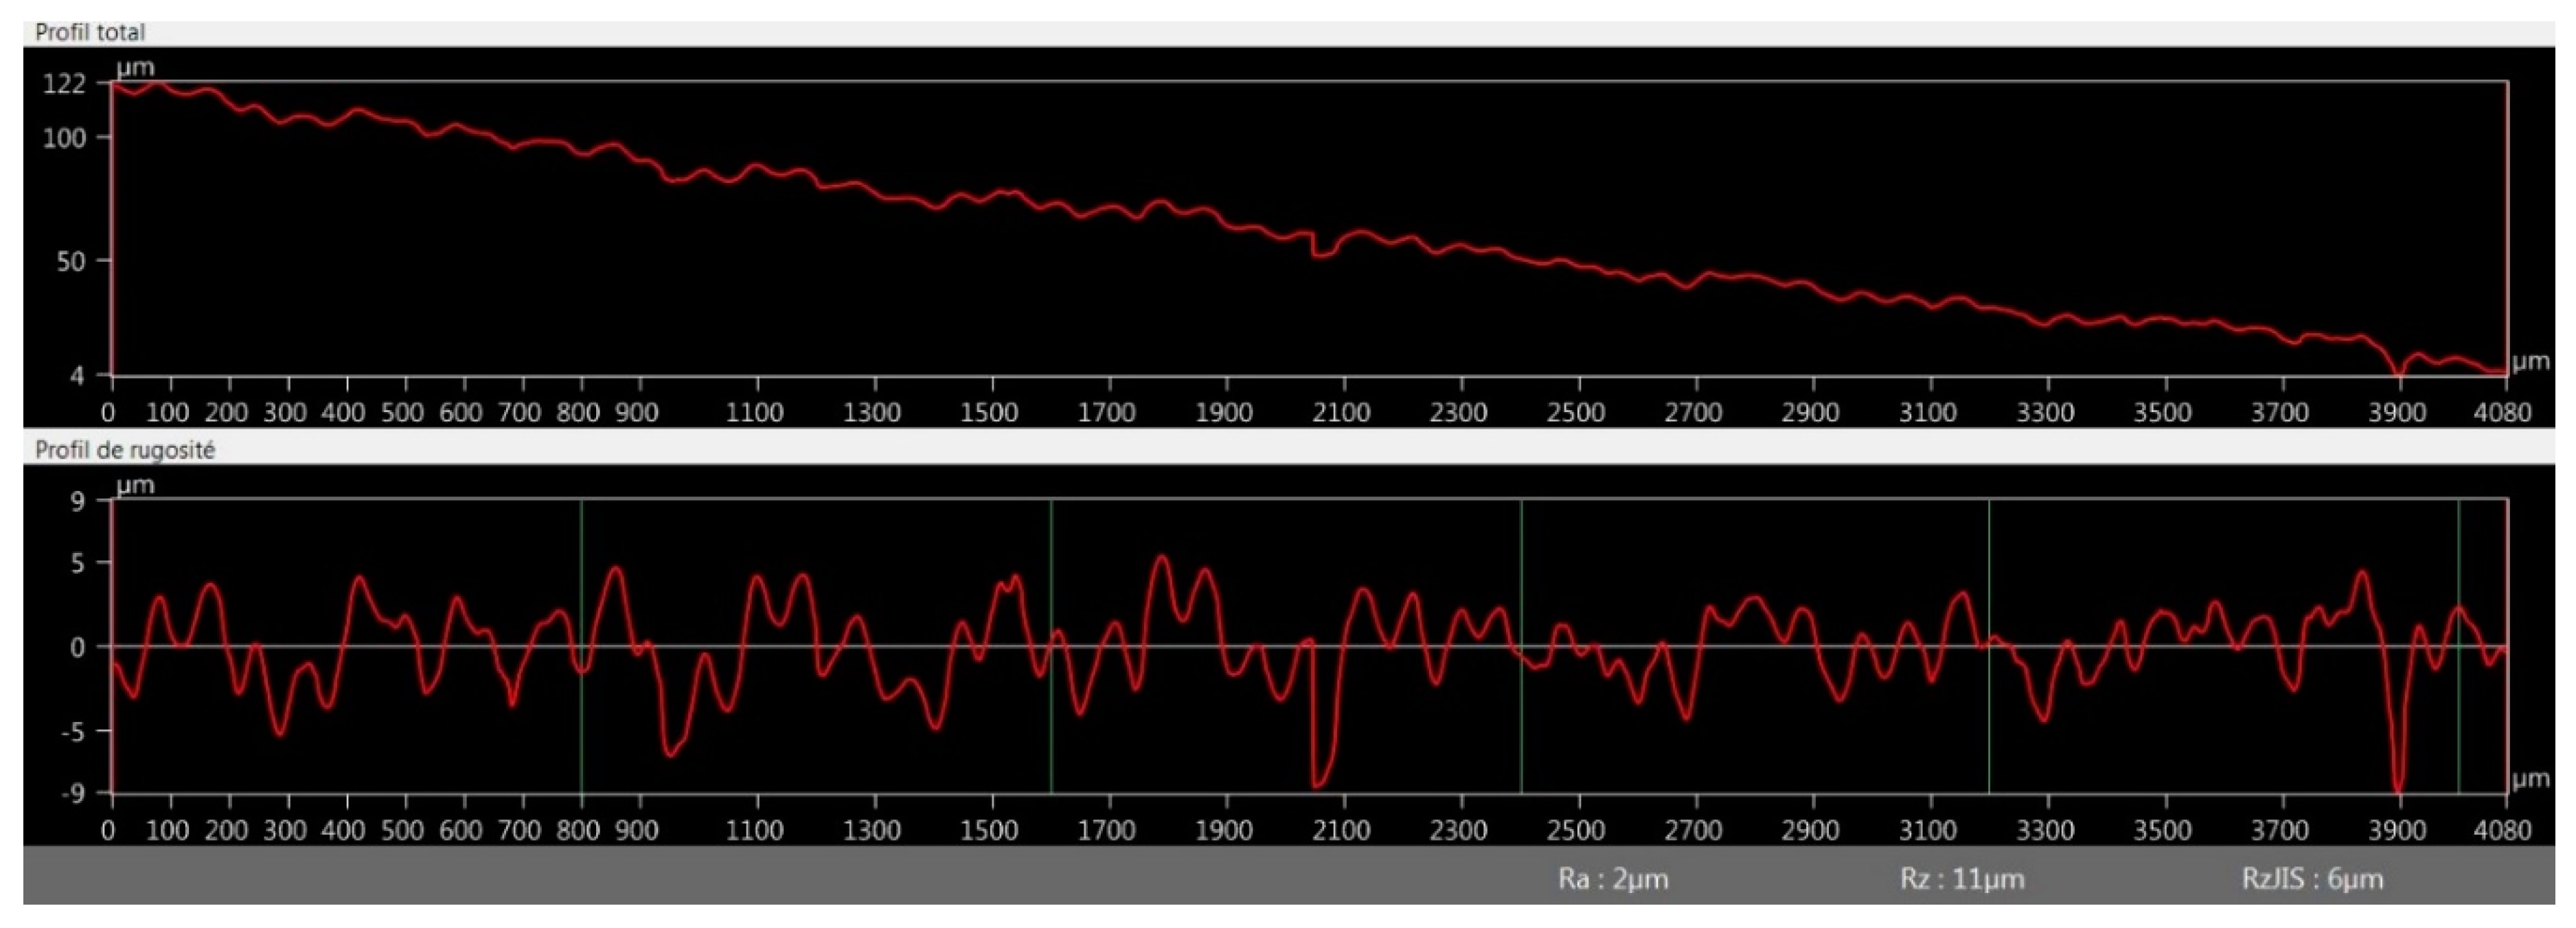The image size is (2576, 928).
Task: Click the Profil total panel title
Action: 90,32
